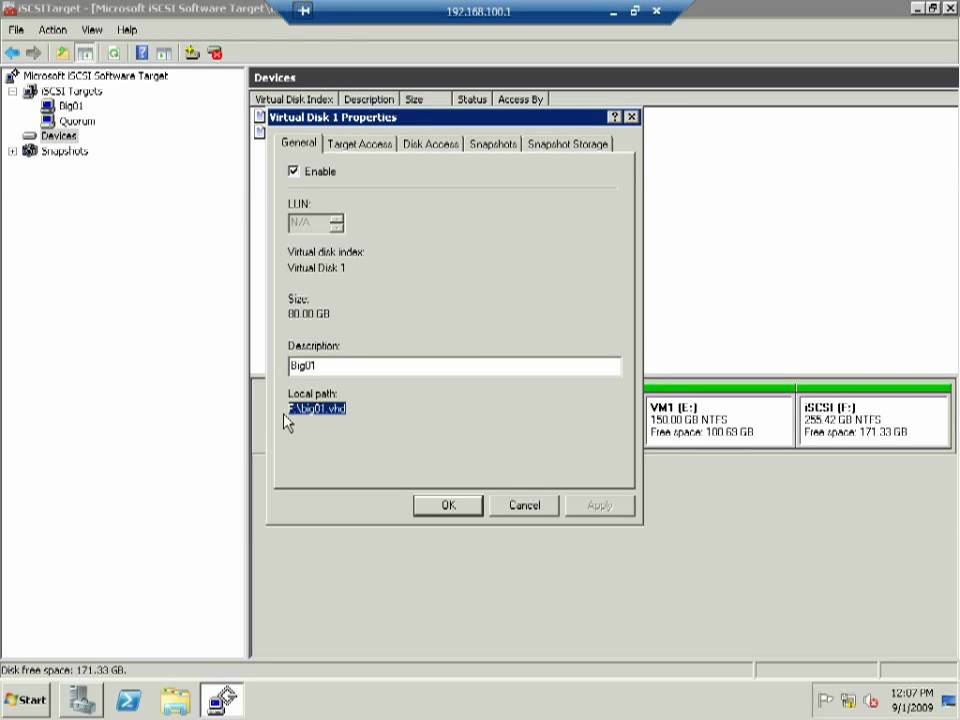The height and width of the screenshot is (720, 960).
Task: Open the File menu
Action: [x=16, y=30]
